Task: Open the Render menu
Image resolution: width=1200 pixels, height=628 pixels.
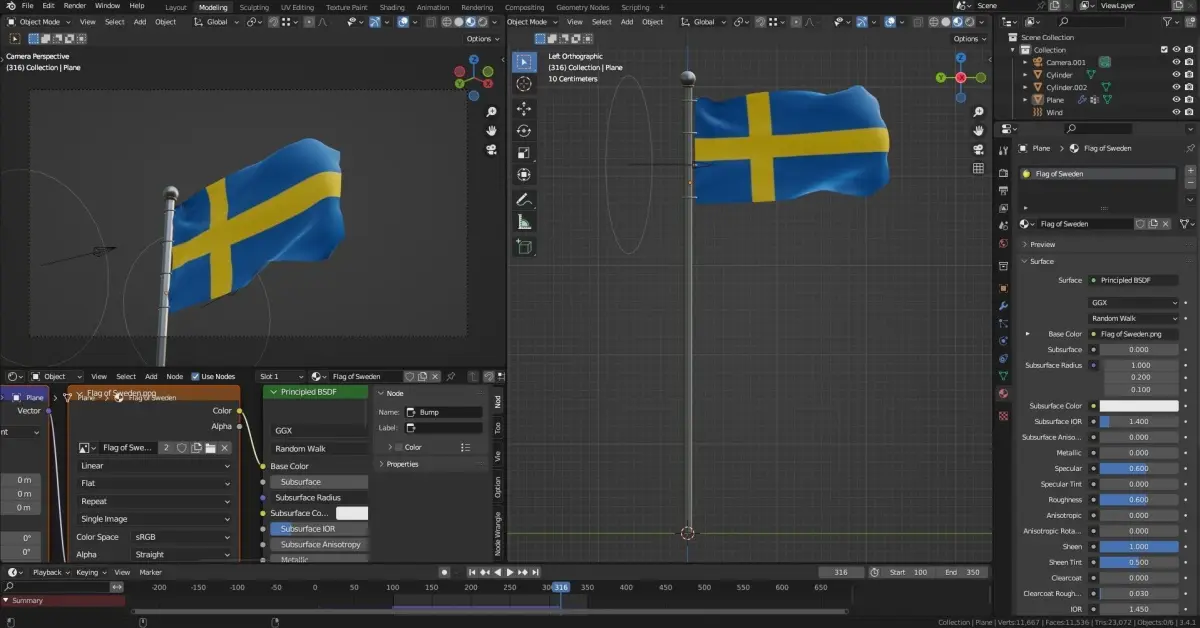Action: tap(74, 6)
